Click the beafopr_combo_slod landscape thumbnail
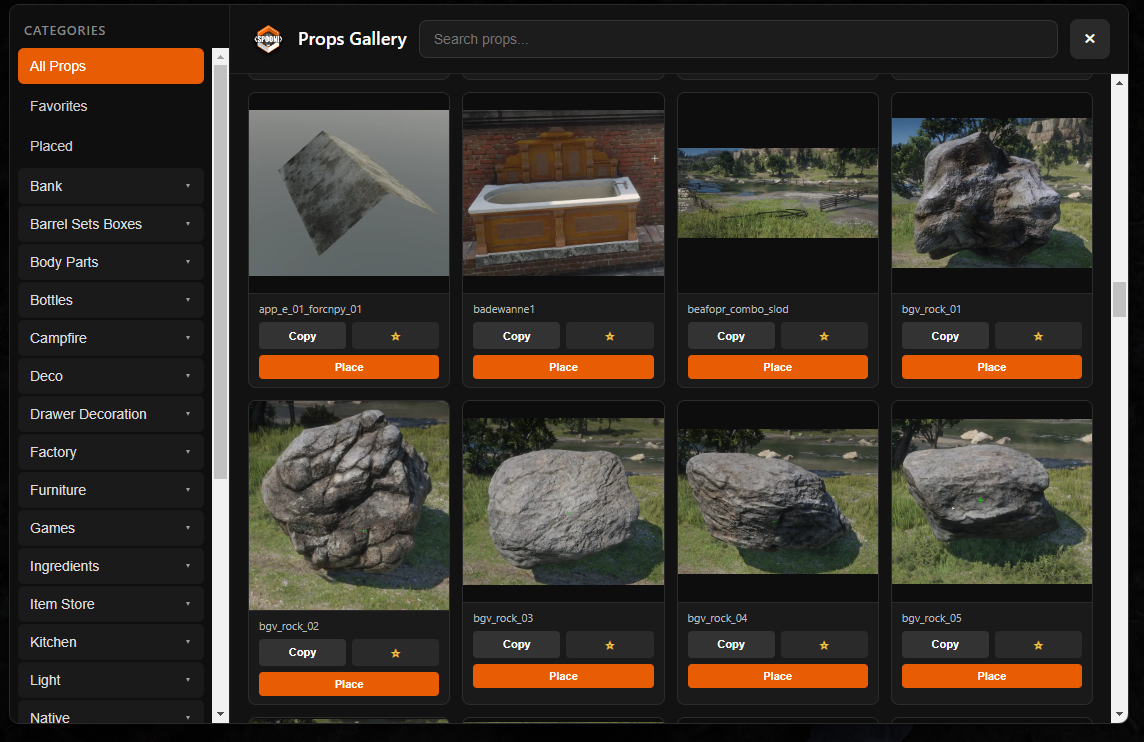 [x=778, y=193]
